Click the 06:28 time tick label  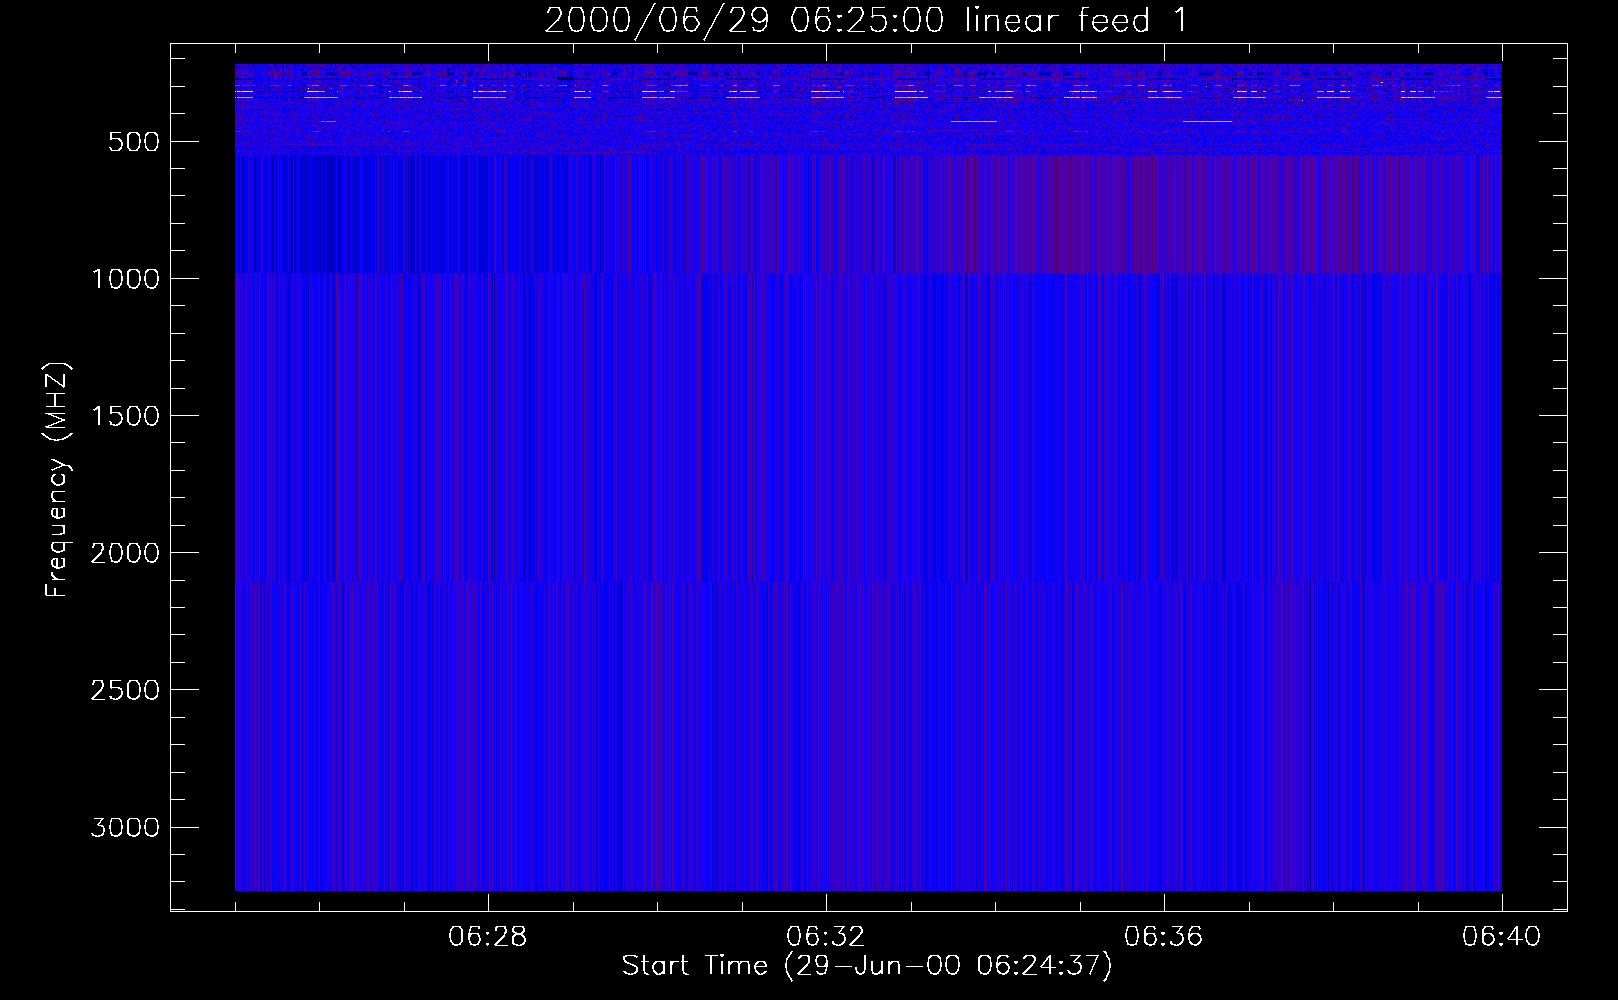(x=488, y=937)
